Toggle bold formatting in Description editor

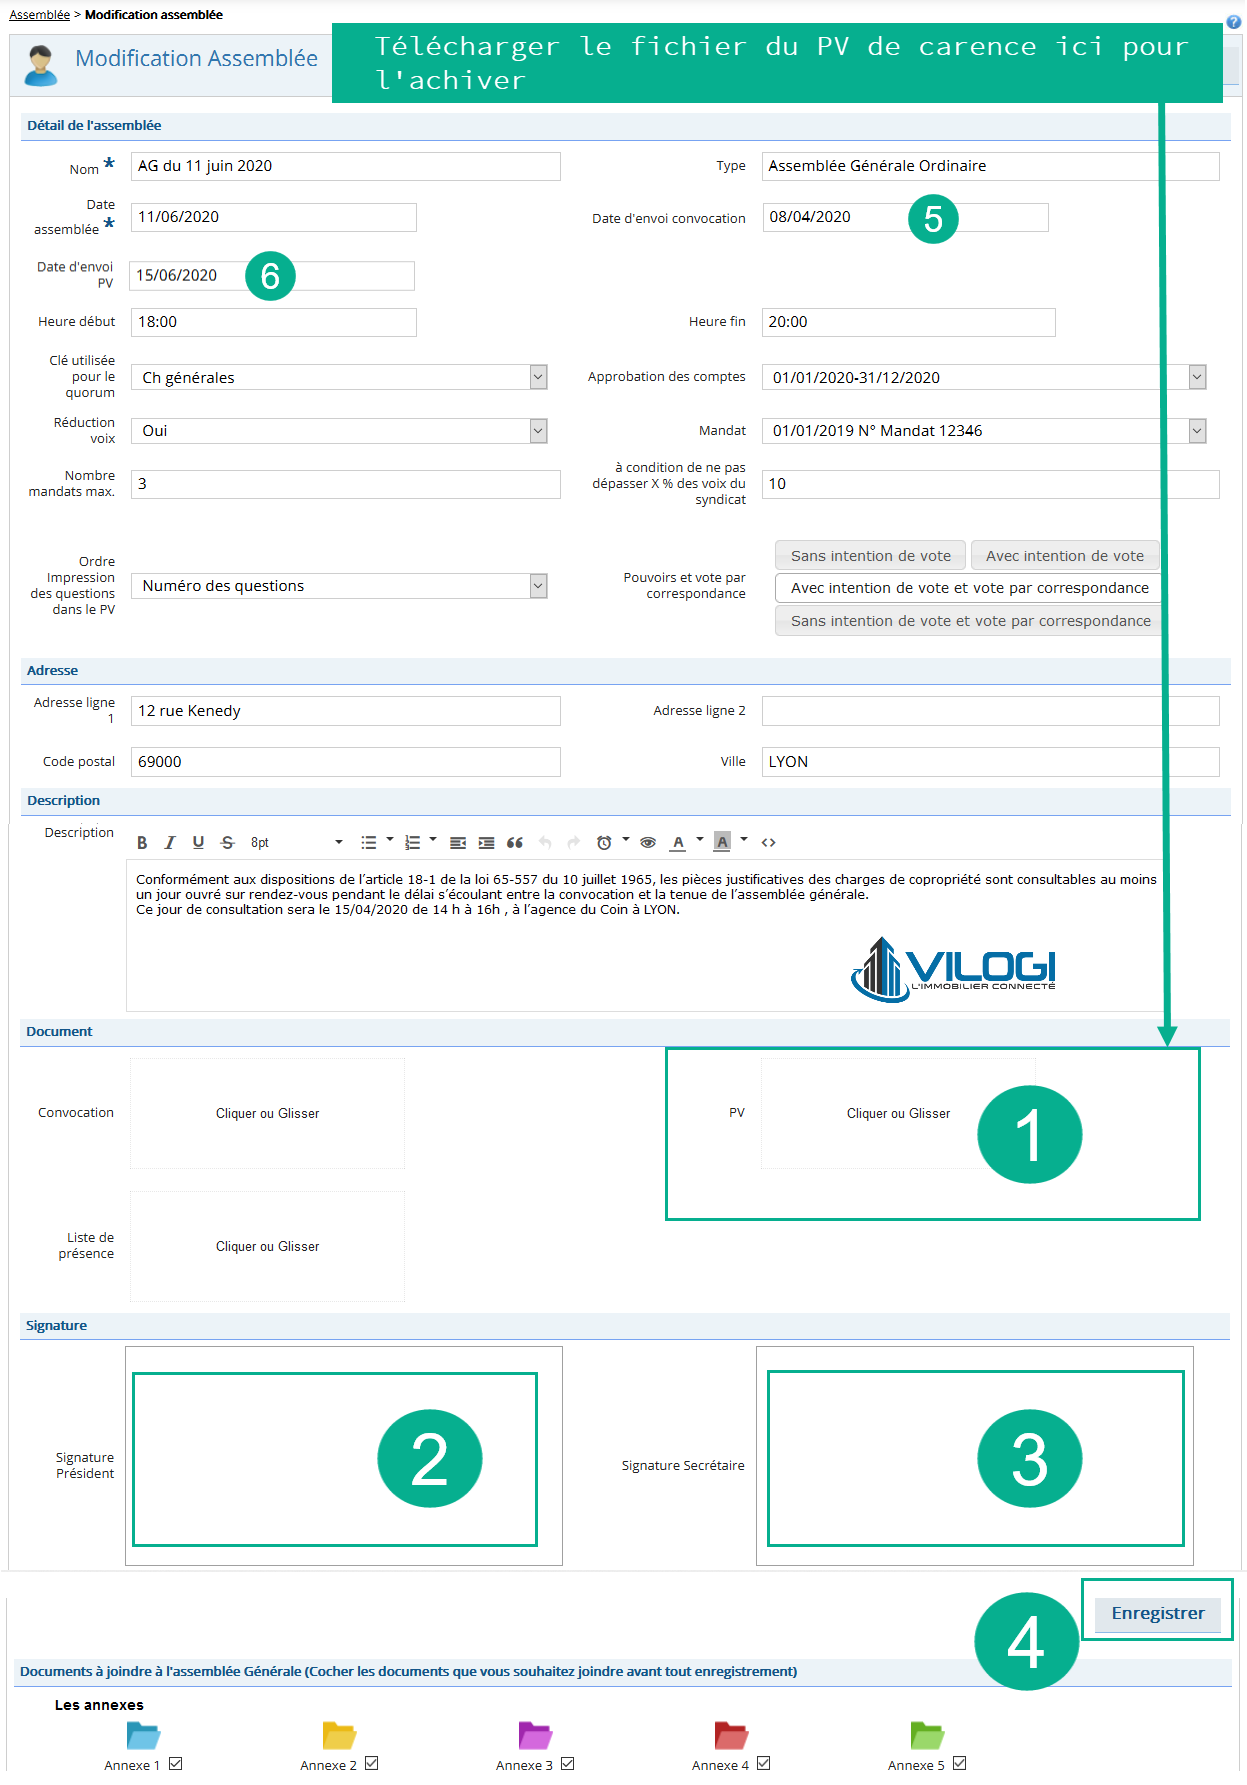142,843
